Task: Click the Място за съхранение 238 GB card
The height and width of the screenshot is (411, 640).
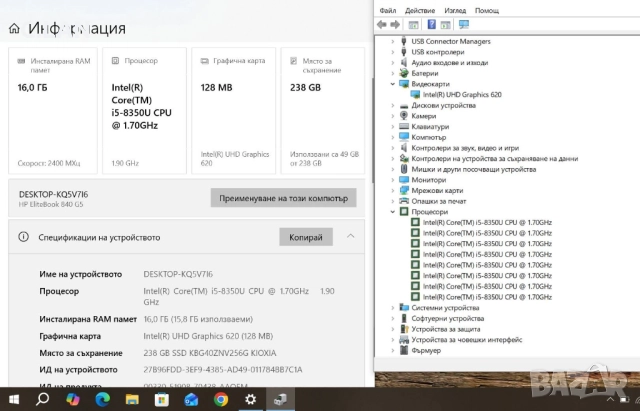Action: pyautogui.click(x=322, y=111)
